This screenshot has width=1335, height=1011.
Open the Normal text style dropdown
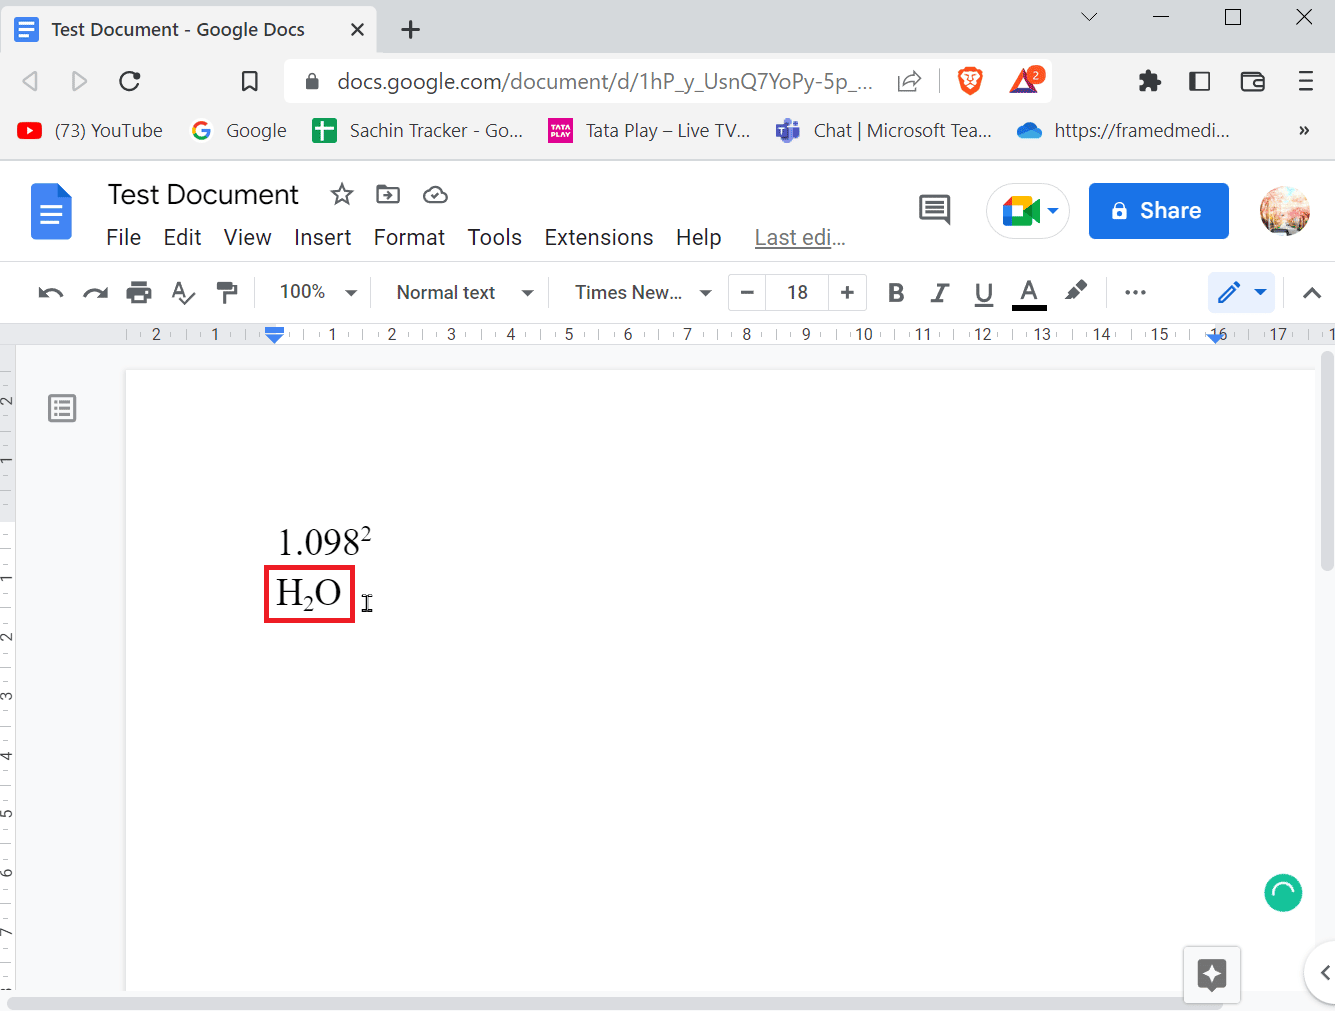pos(465,292)
